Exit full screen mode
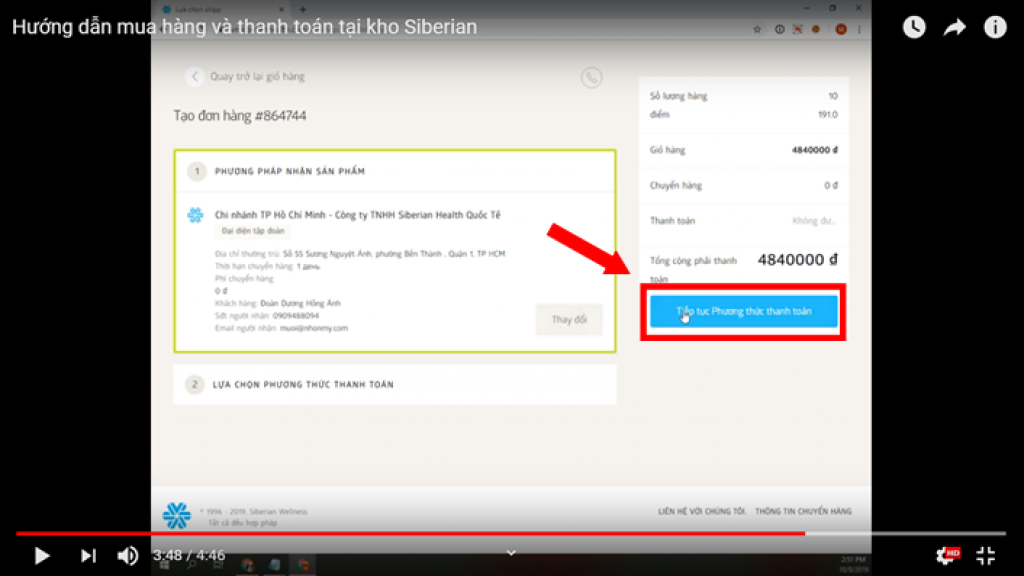 (x=986, y=555)
